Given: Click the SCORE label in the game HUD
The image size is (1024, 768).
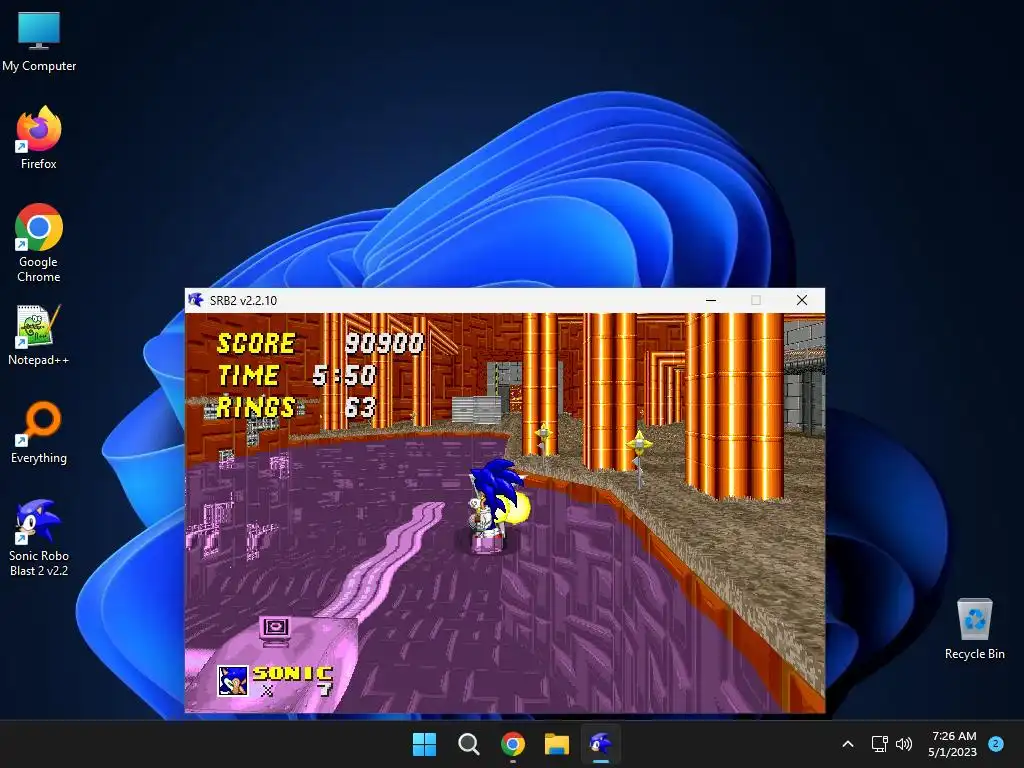Looking at the screenshot, I should pos(255,344).
